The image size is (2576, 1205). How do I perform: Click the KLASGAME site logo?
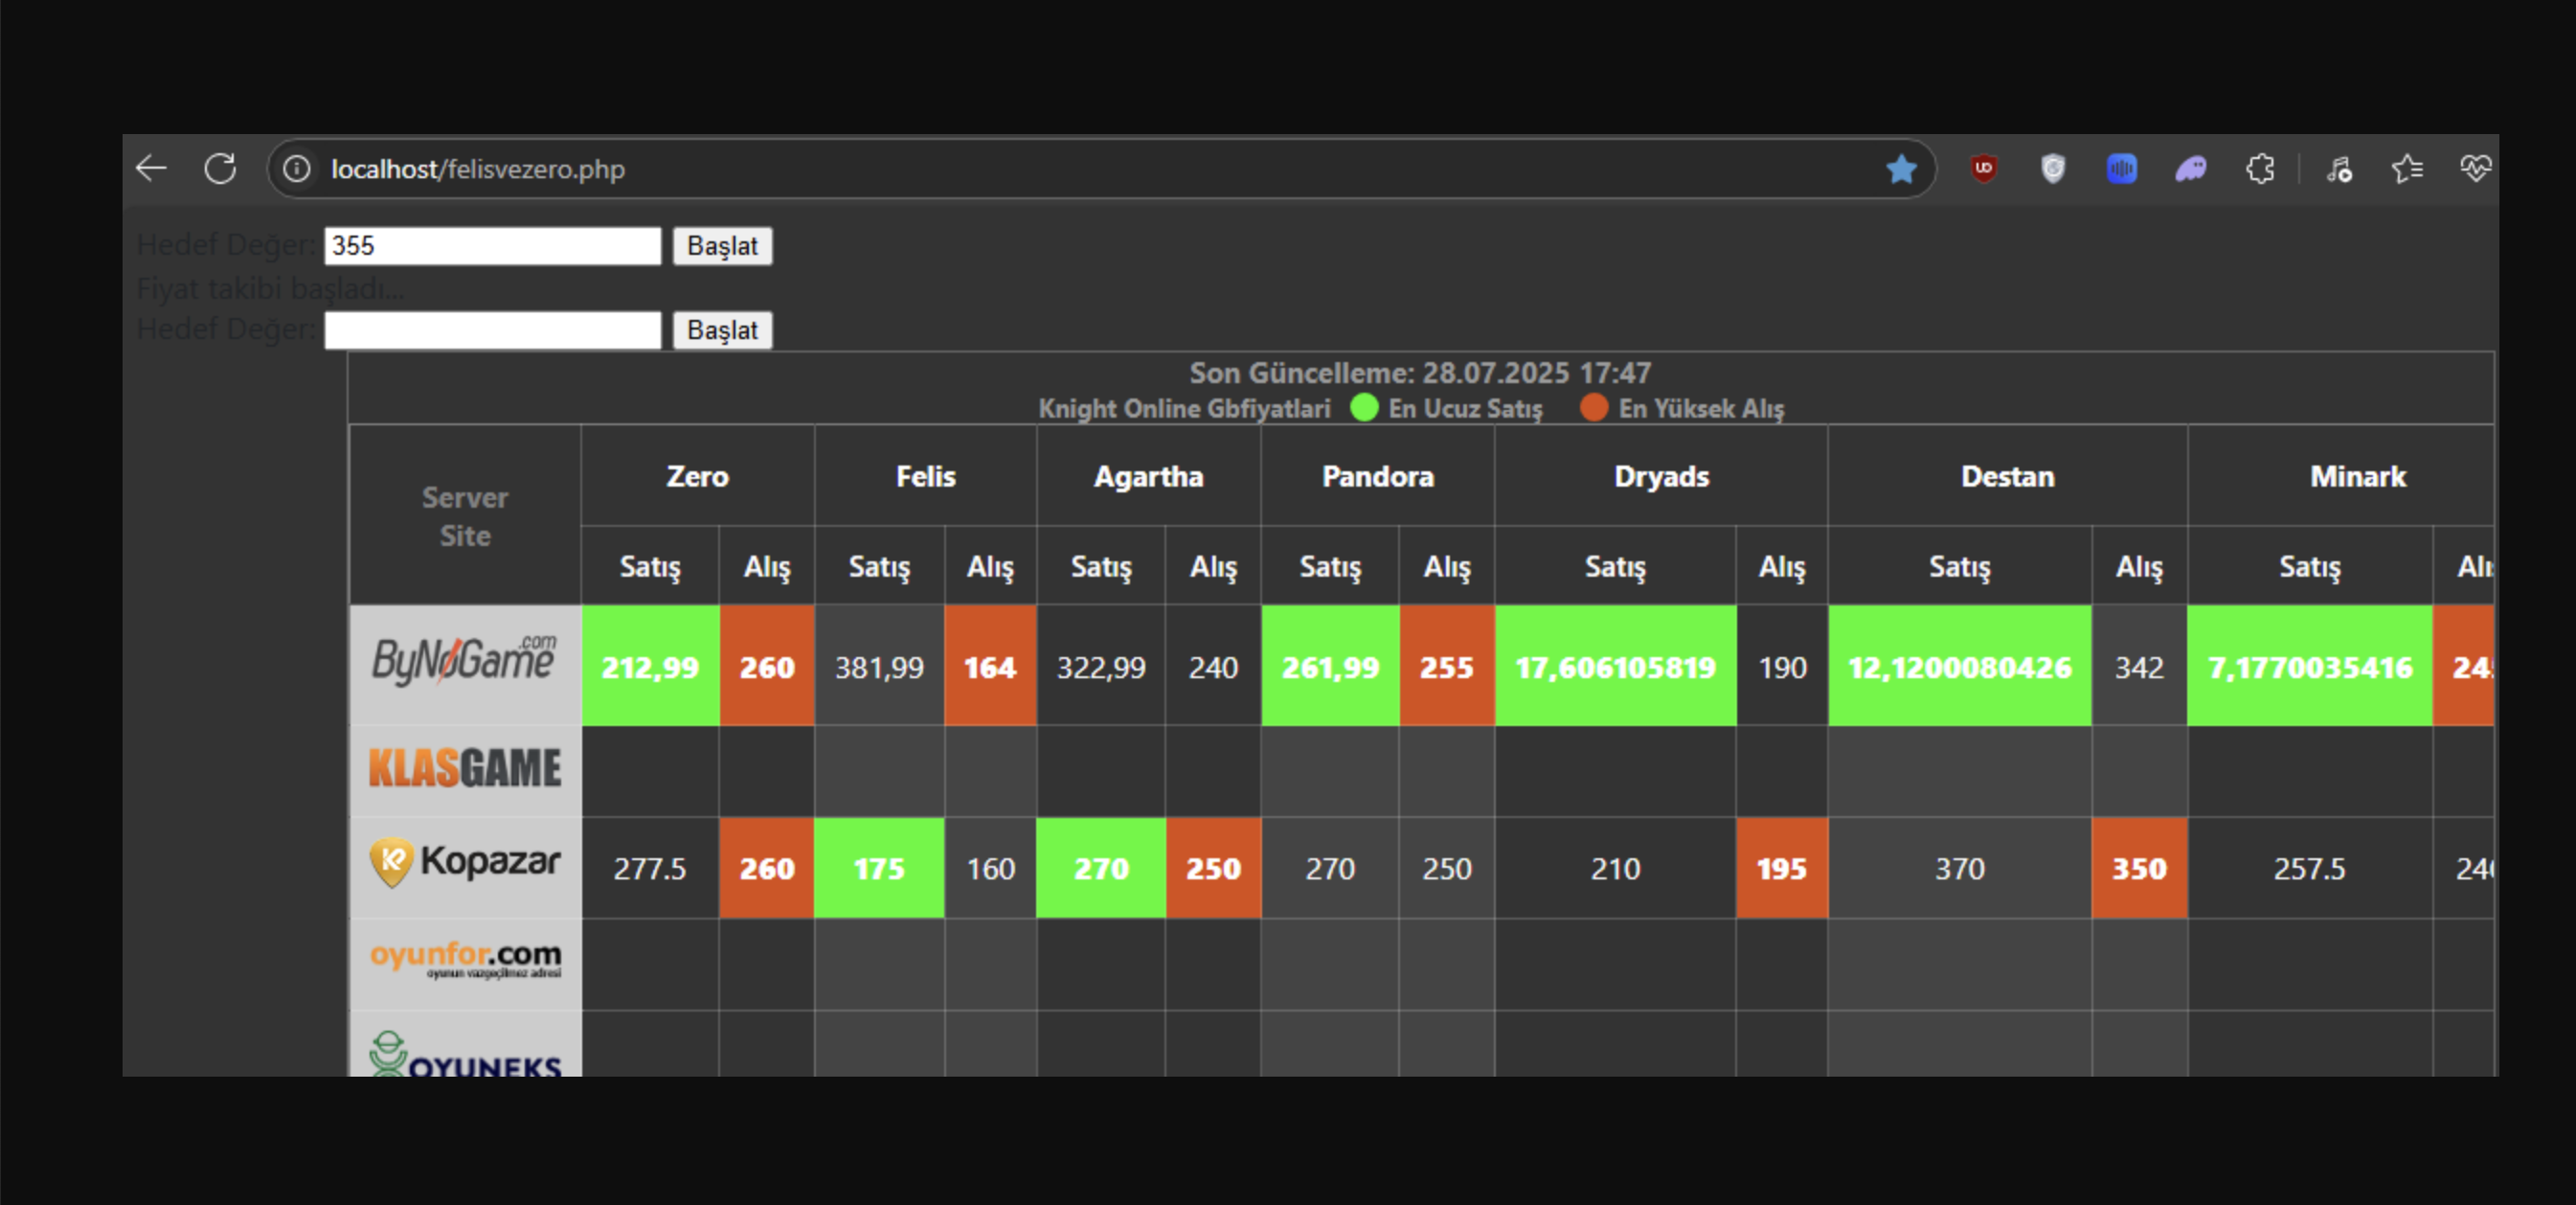(465, 768)
